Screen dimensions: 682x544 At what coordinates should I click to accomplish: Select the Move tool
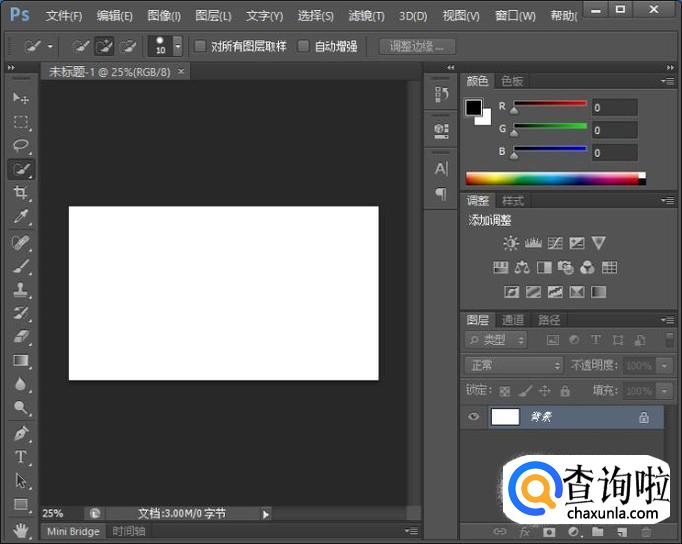coord(21,98)
